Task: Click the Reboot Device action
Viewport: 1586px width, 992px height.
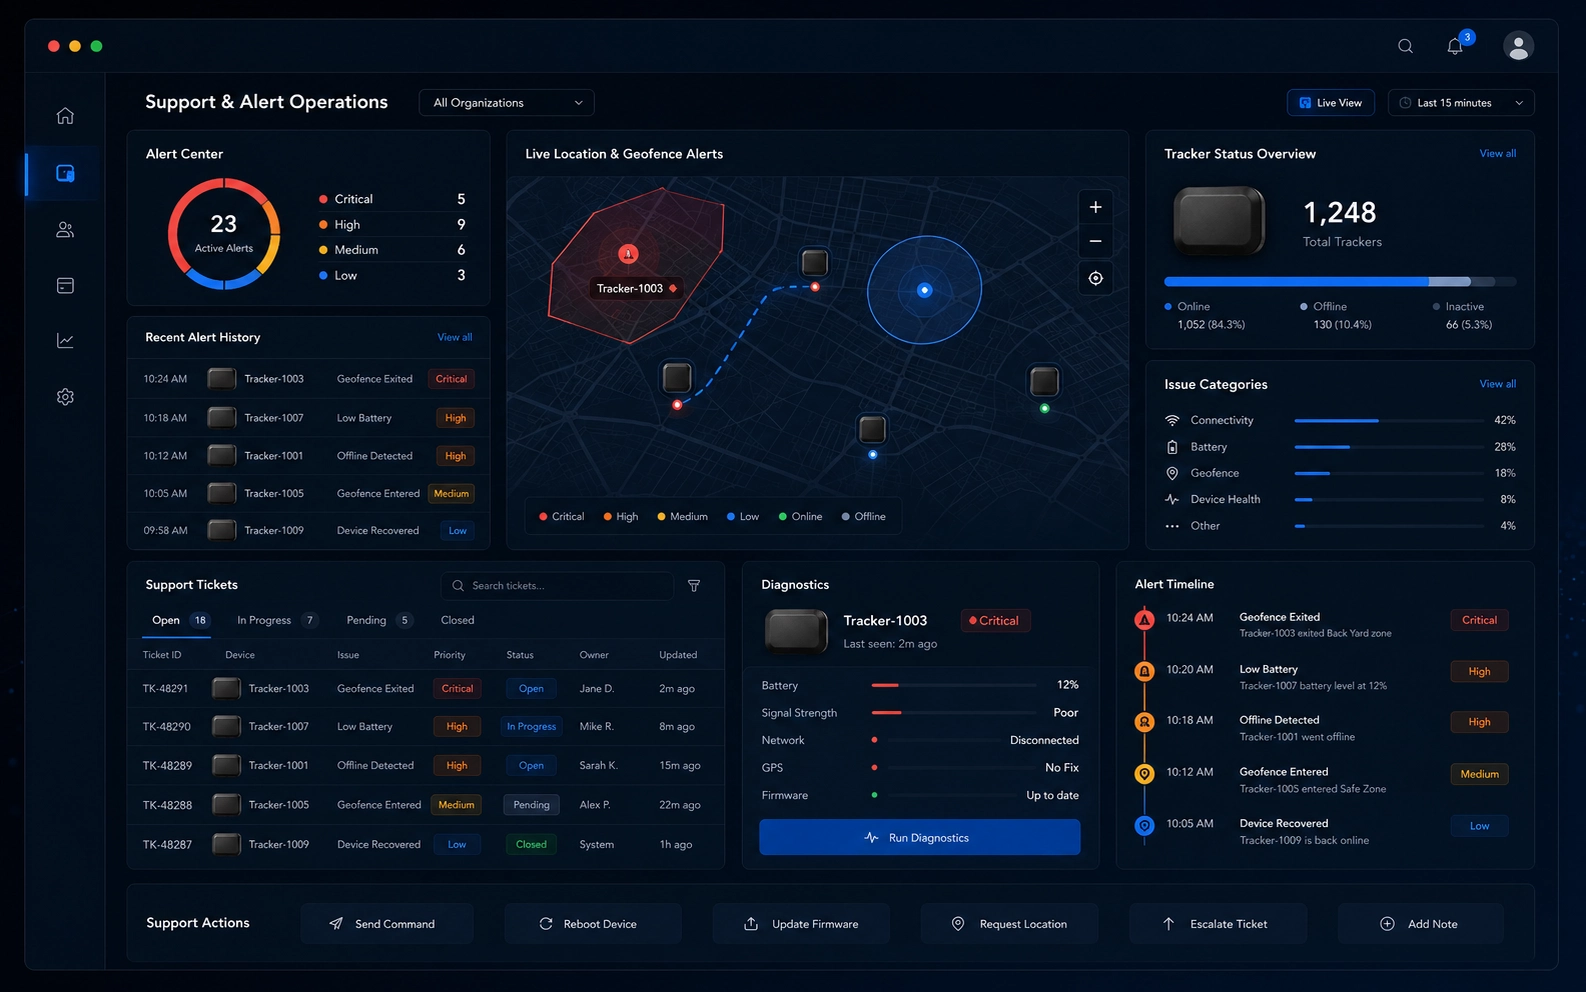Action: 593,924
